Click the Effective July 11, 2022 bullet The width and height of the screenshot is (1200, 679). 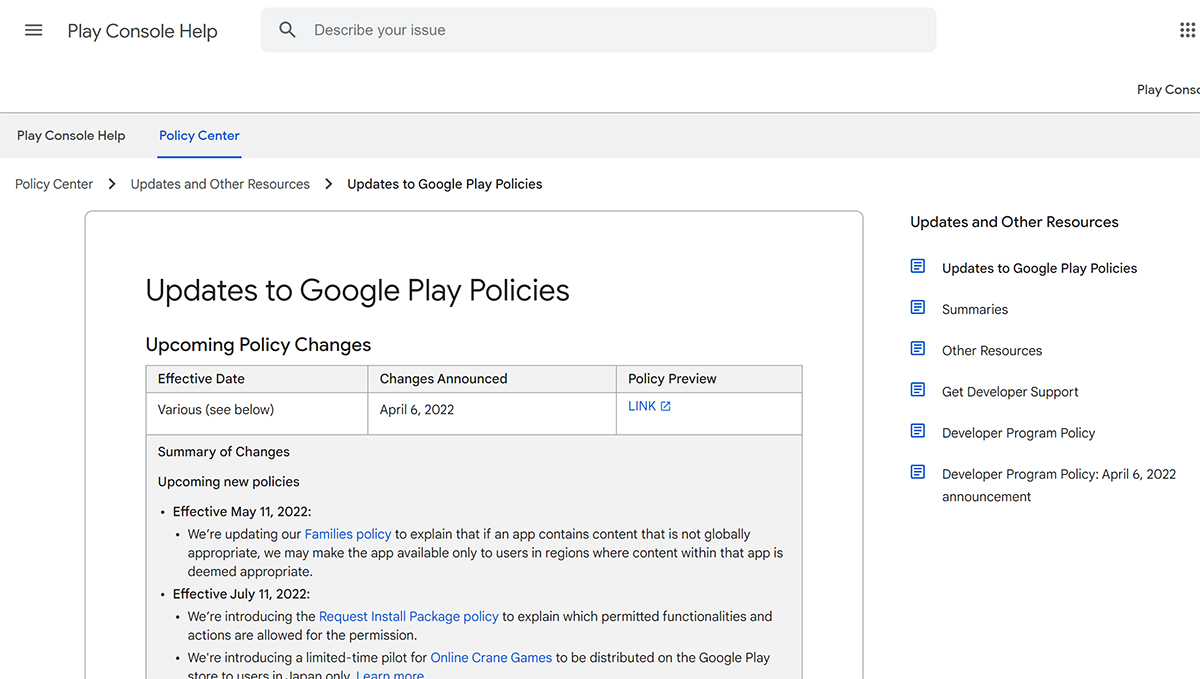point(241,594)
